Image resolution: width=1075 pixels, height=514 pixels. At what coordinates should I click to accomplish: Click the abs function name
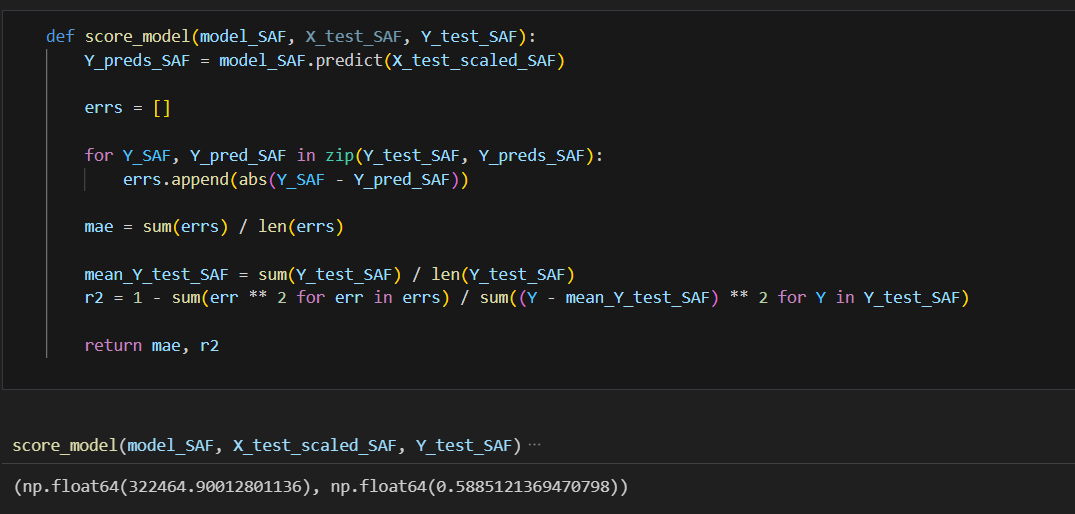[252, 180]
